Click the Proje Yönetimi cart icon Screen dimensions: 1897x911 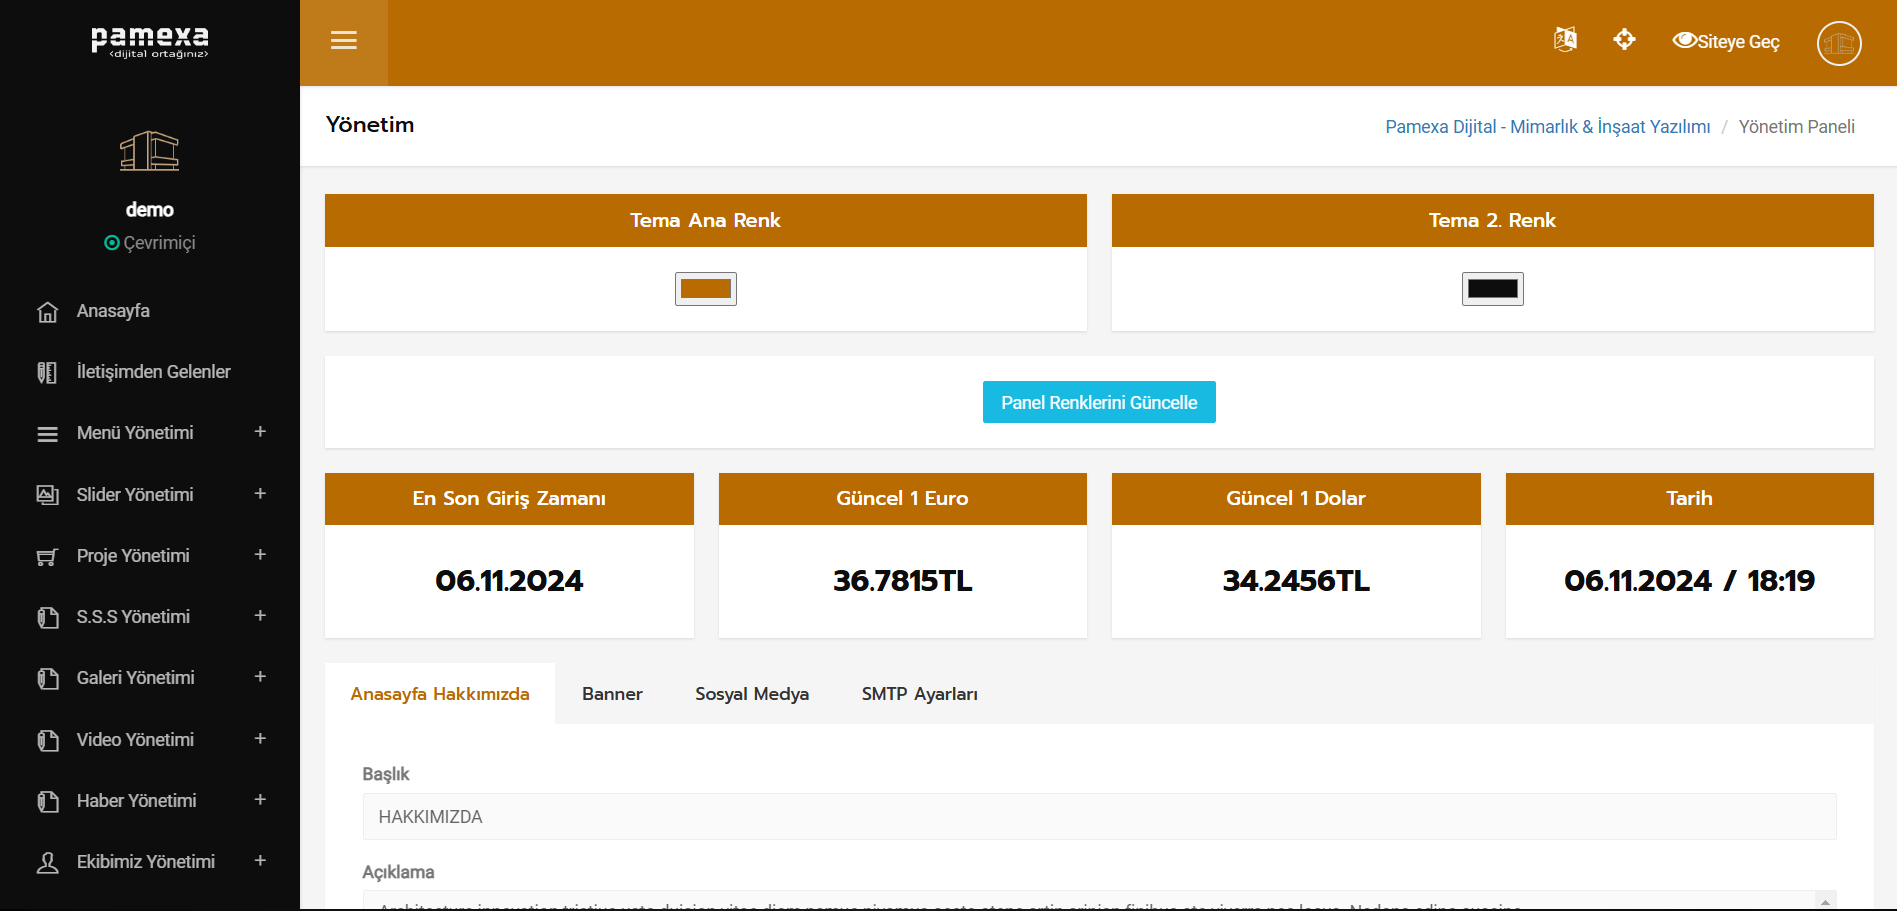click(x=47, y=557)
